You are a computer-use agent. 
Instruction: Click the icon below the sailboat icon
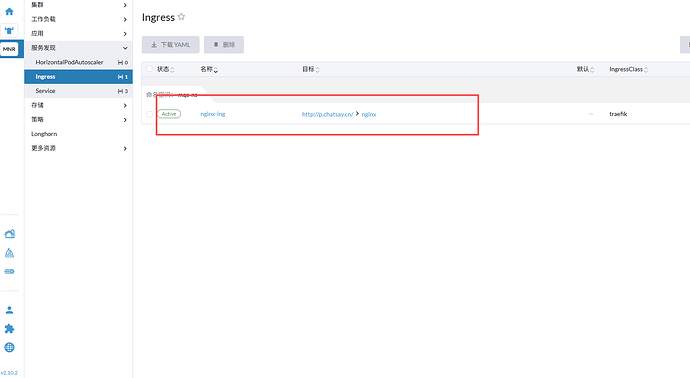click(x=9, y=272)
